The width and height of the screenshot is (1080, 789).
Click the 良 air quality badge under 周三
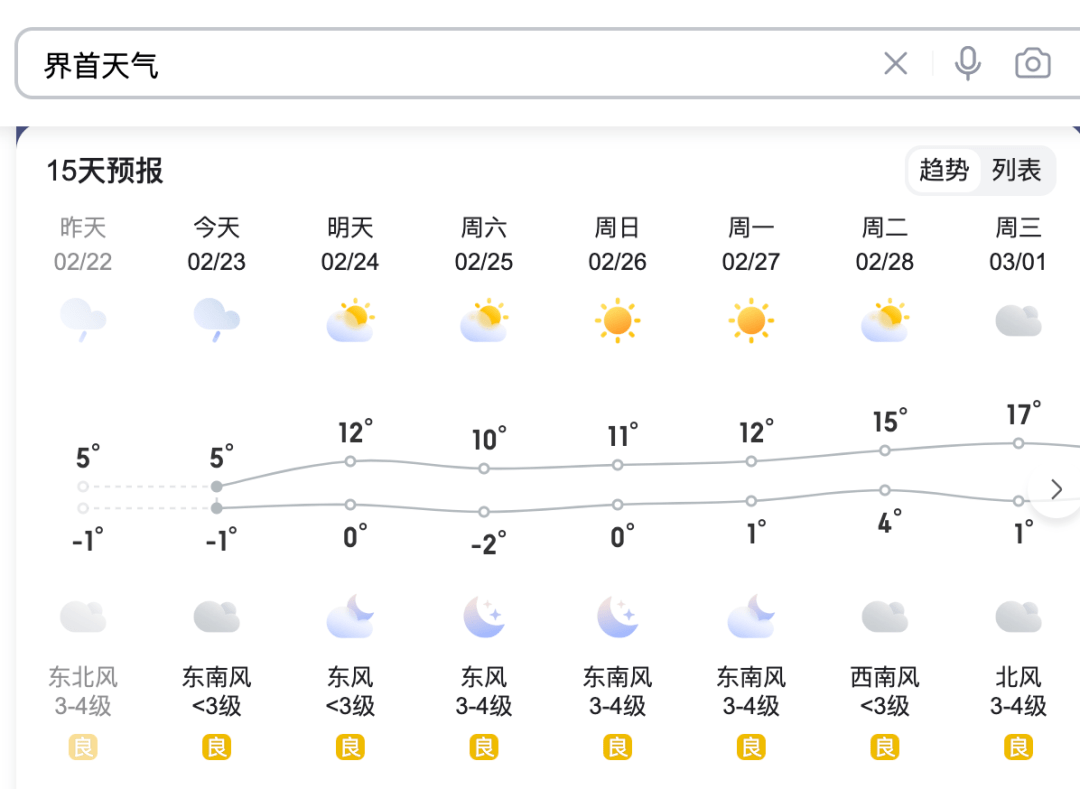[x=1018, y=747]
